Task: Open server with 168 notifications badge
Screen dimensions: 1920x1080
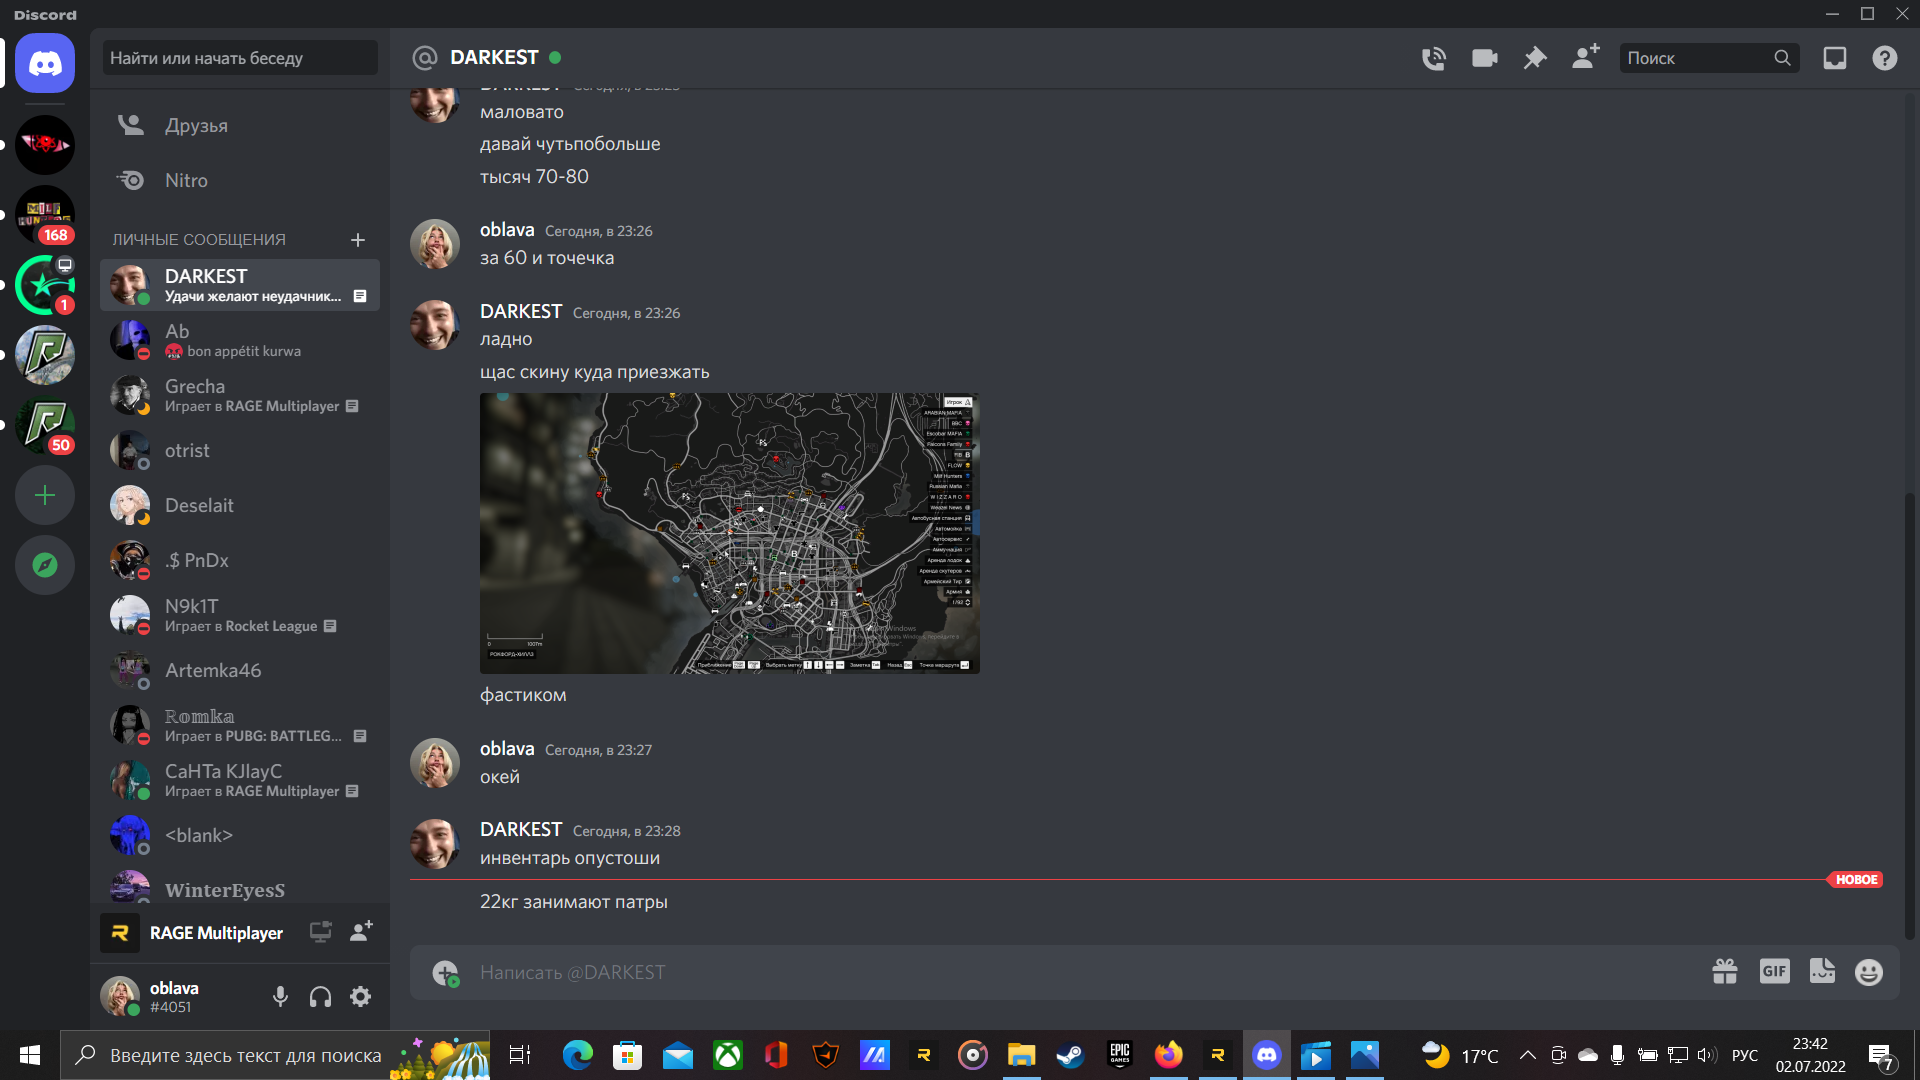Action: (x=45, y=215)
